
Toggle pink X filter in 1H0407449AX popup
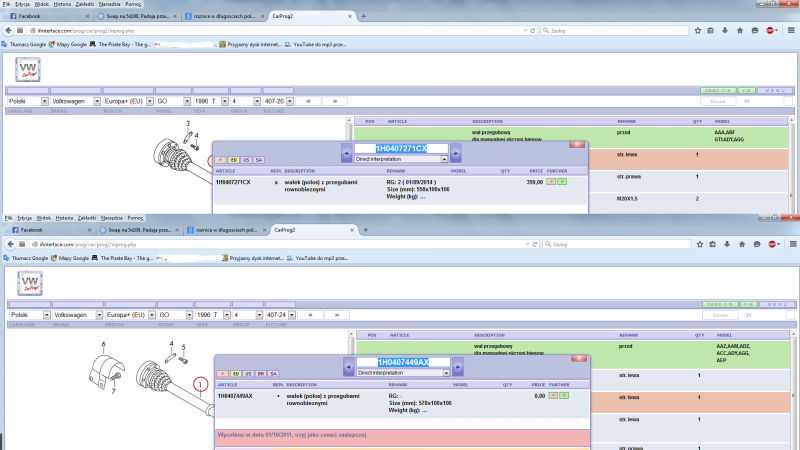pos(222,373)
